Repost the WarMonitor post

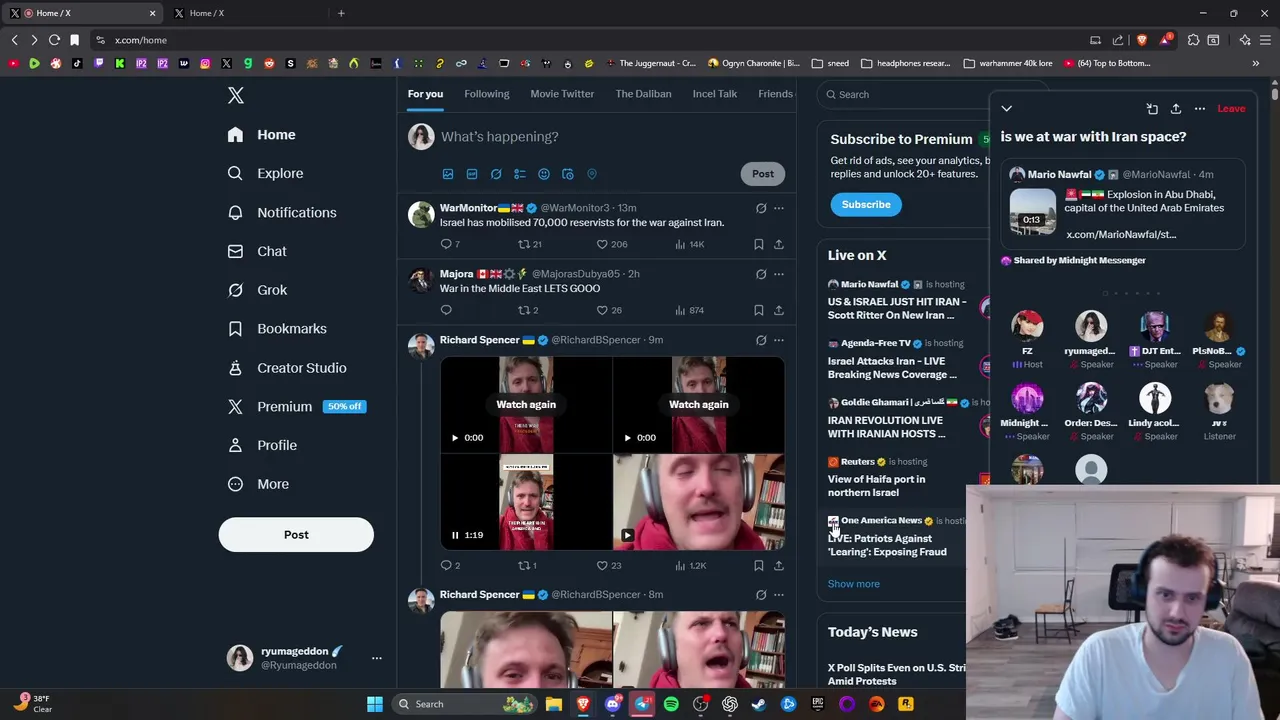[529, 244]
